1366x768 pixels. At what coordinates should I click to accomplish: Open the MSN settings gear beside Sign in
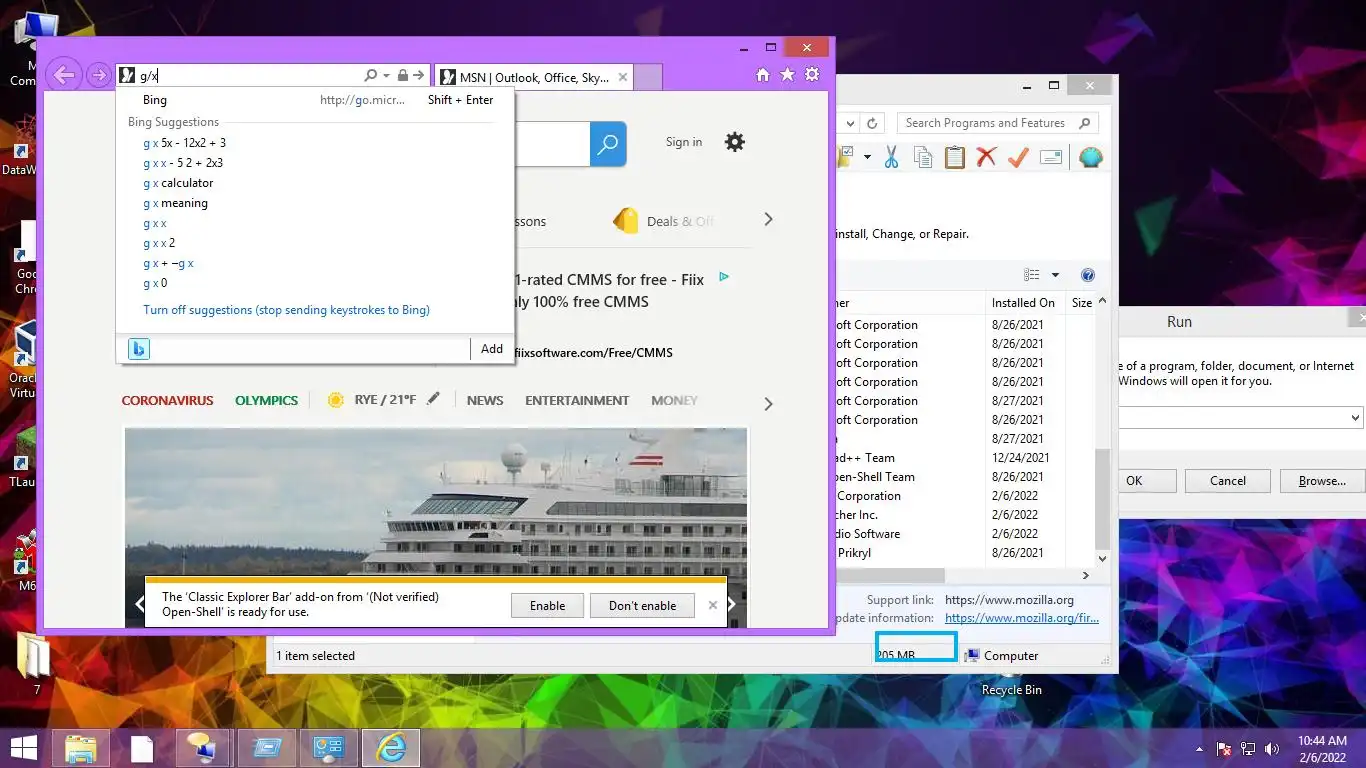(735, 142)
